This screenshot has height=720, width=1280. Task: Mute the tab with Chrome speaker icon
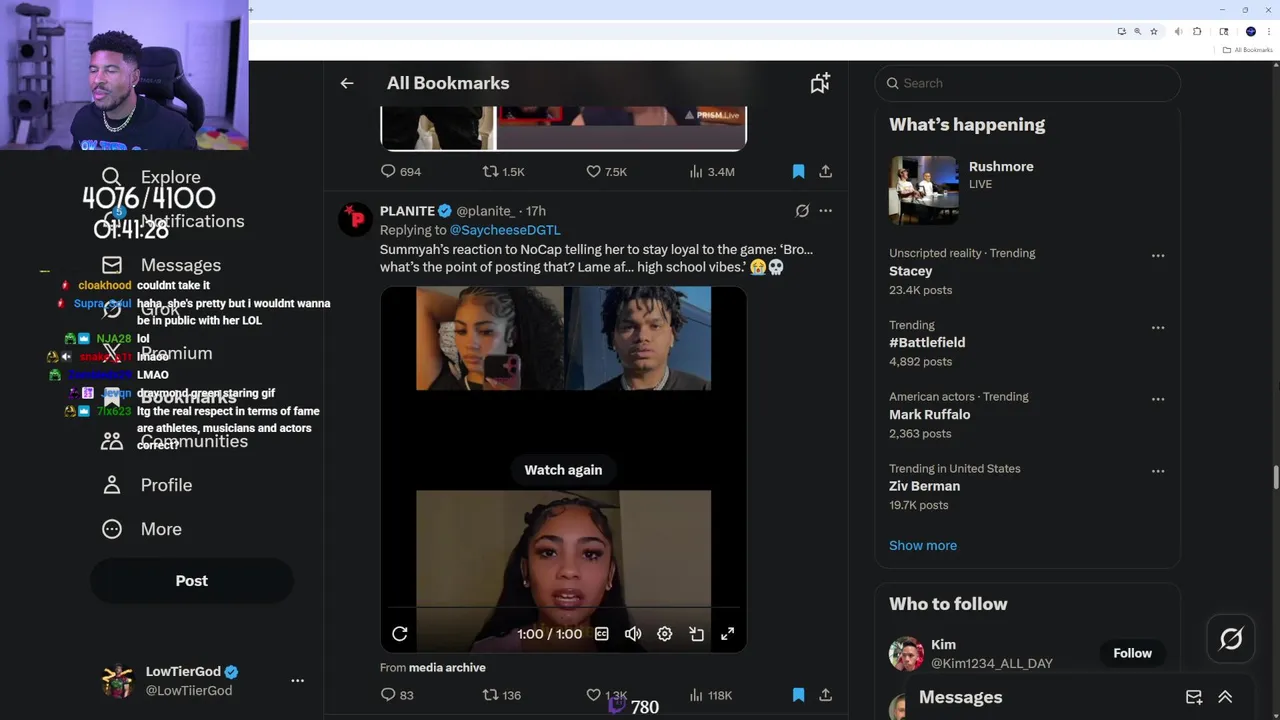[x=1179, y=32]
